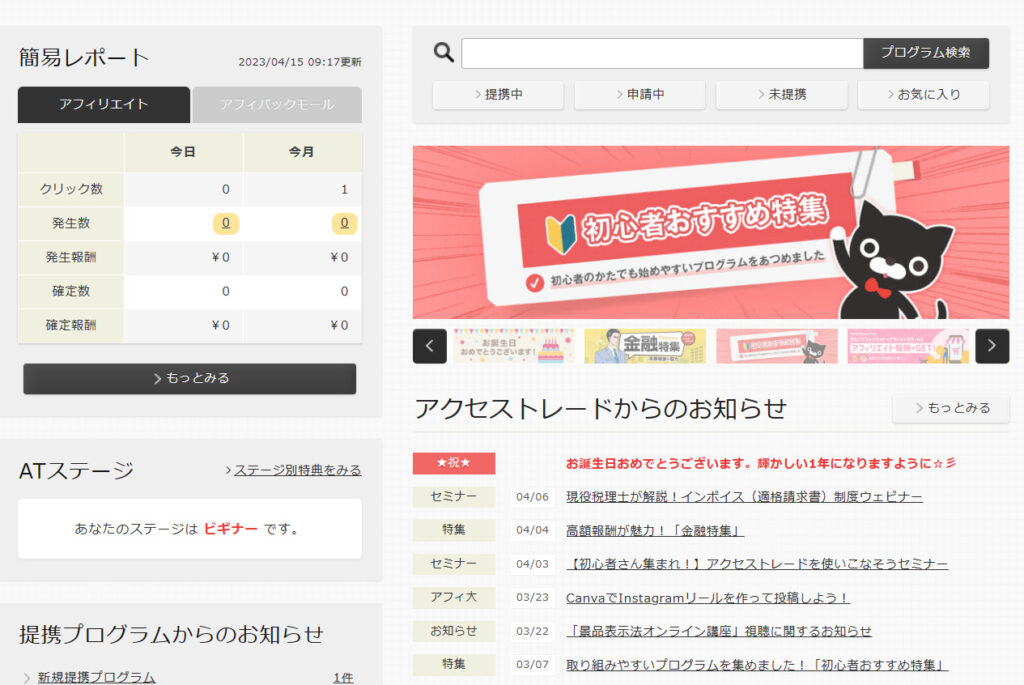Open the インボイス制度ウェビナー news link
Screen dimensions: 1024x685
[x=744, y=497]
